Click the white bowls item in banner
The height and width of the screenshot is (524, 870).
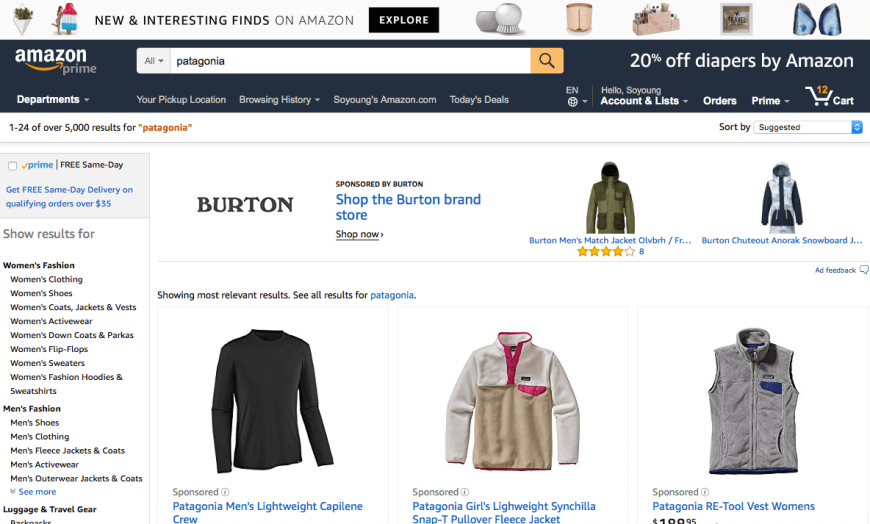tap(500, 19)
